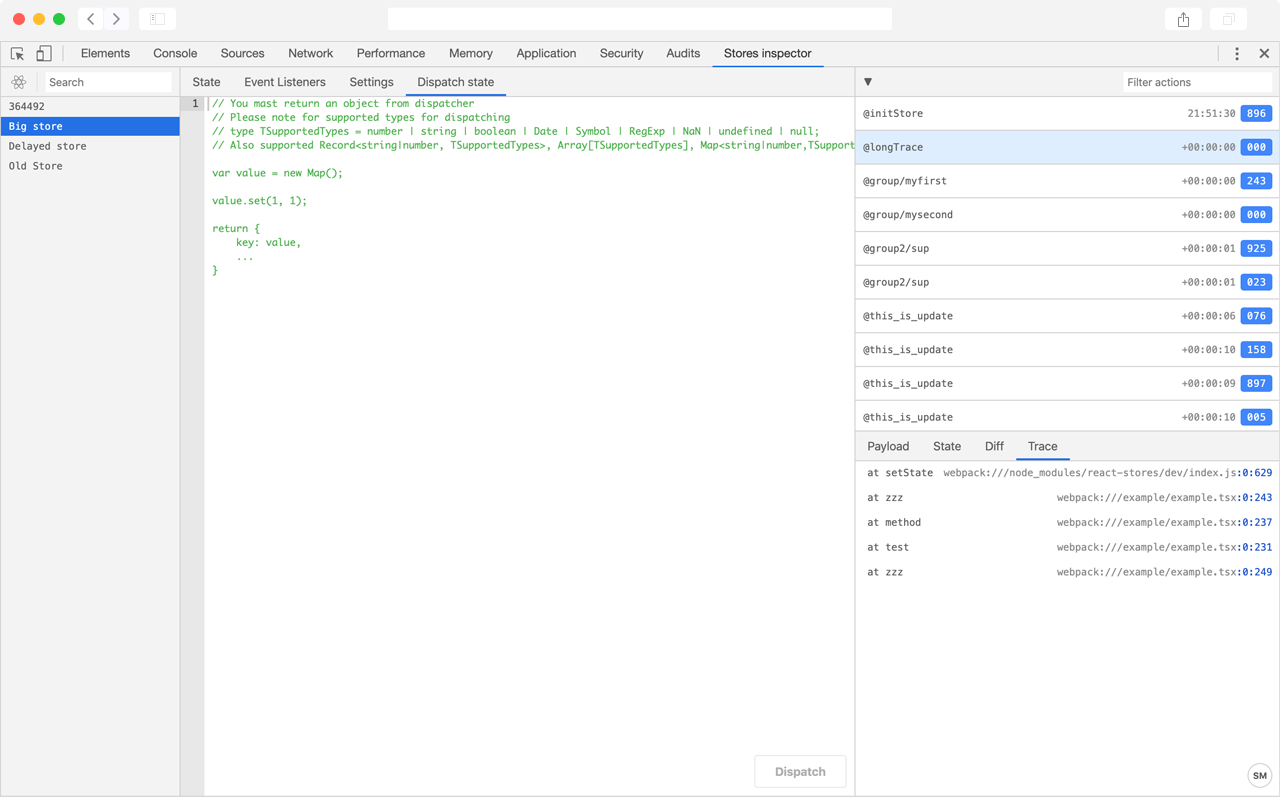Open the State tab in action details
The width and height of the screenshot is (1280, 797).
947,446
